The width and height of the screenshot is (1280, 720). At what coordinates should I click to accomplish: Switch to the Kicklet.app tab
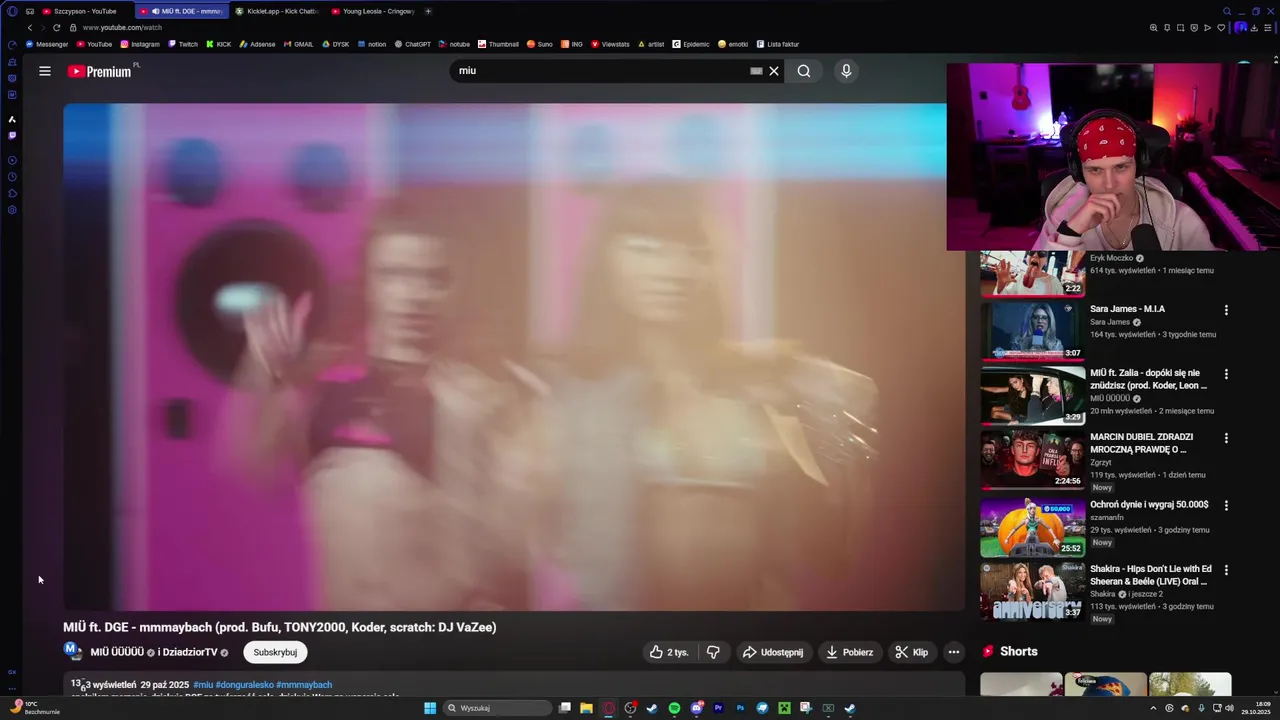click(x=277, y=11)
